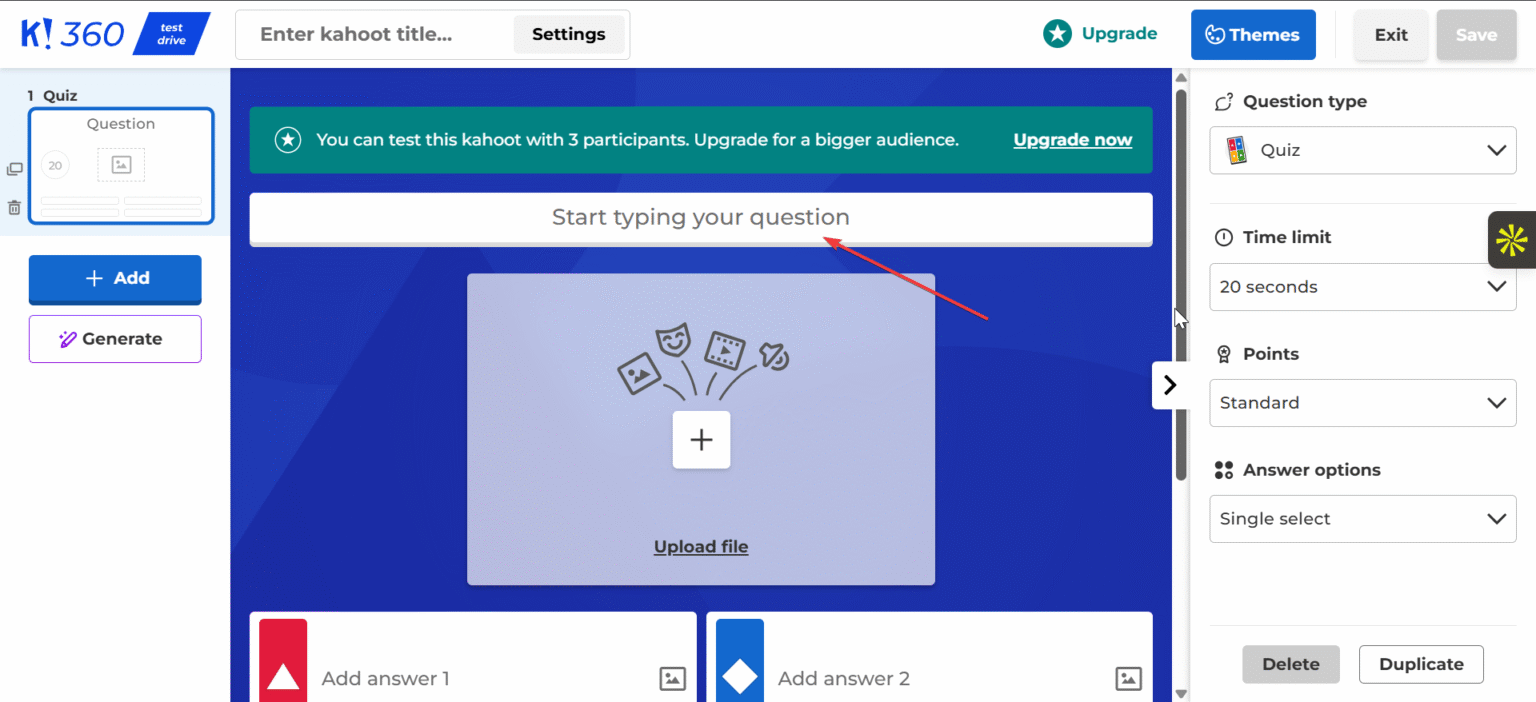Viewport: 1536px width, 702px height.
Task: Add an image to answer 2
Action: pyautogui.click(x=1129, y=678)
